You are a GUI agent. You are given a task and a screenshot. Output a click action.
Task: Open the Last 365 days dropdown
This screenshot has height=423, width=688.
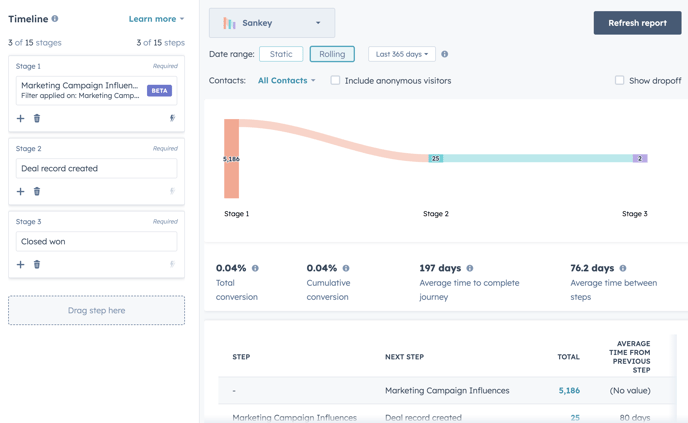tap(402, 54)
